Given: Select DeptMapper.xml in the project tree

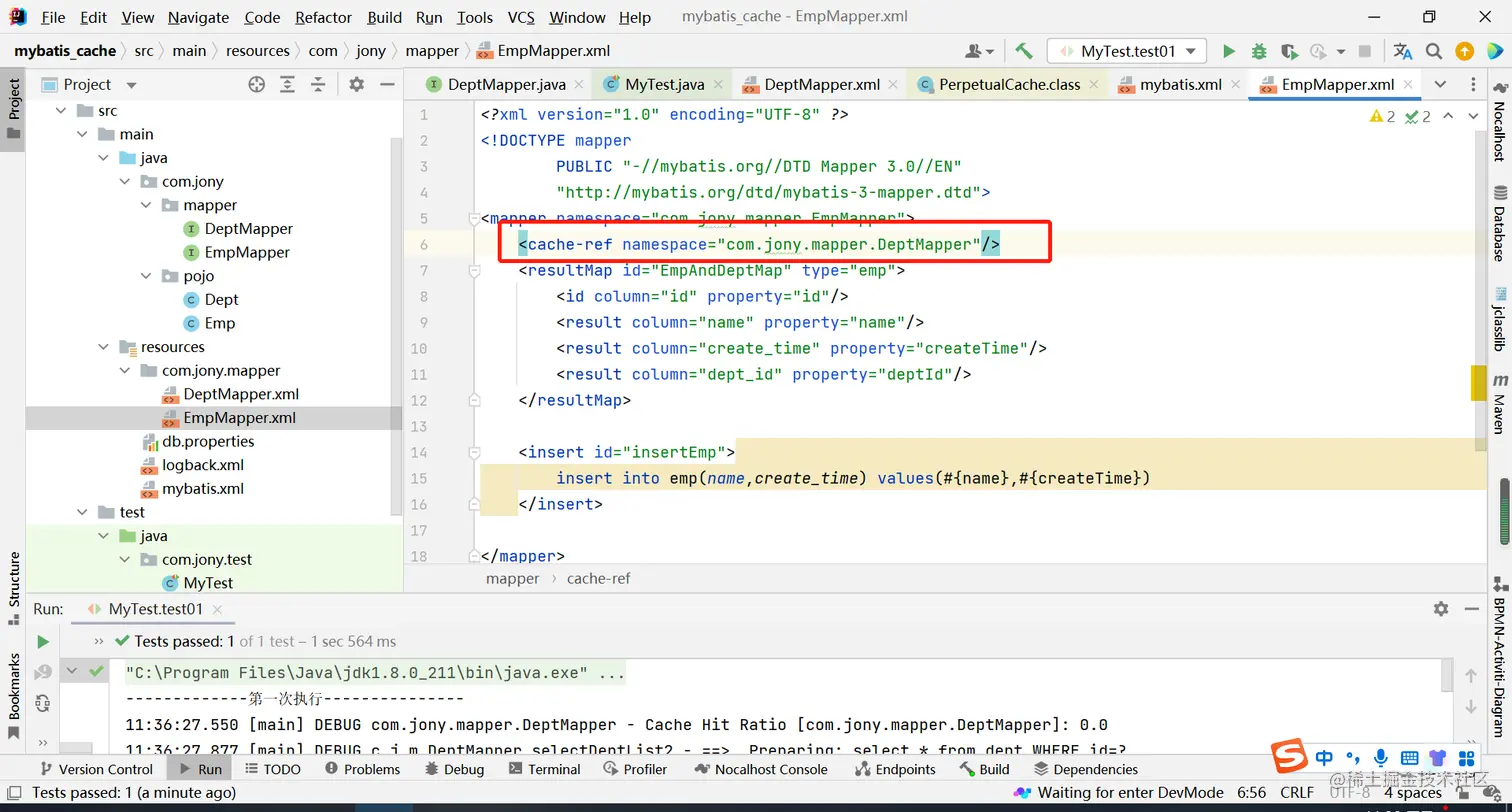Looking at the screenshot, I should (241, 394).
